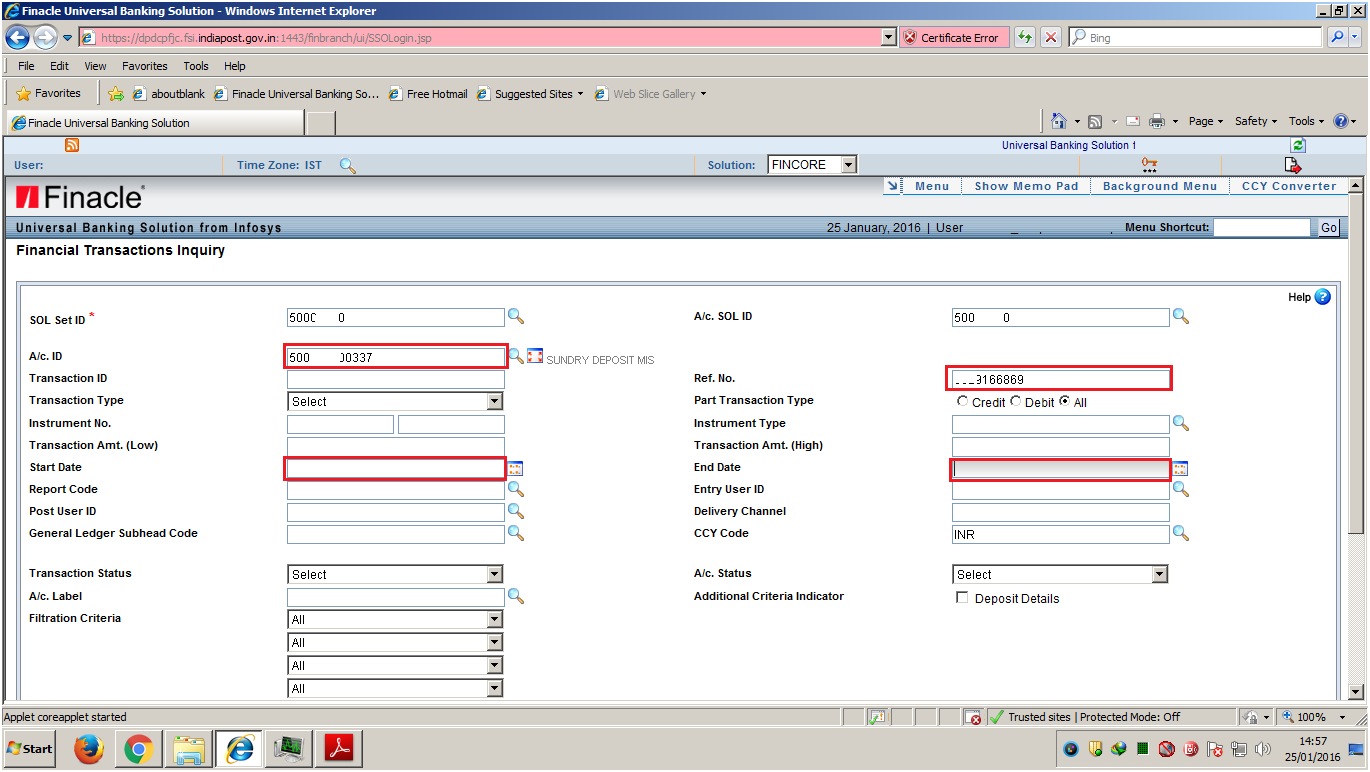1370x772 pixels.
Task: Click the sign-out document icon top right
Action: click(1293, 166)
